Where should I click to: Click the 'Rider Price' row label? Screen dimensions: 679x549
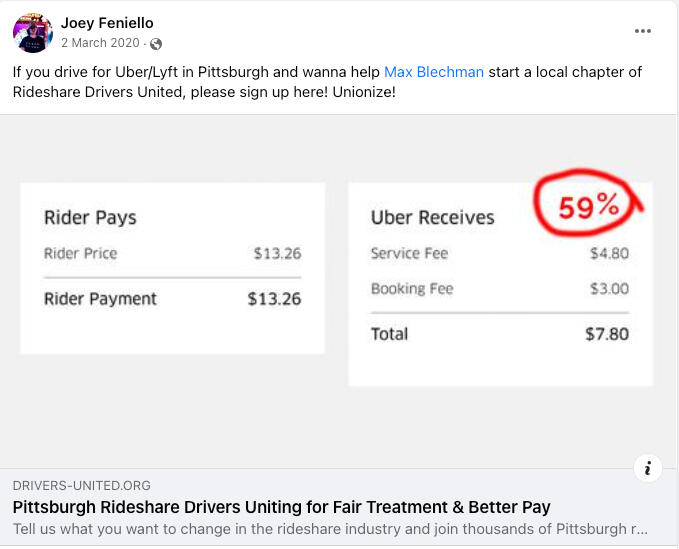[x=80, y=253]
